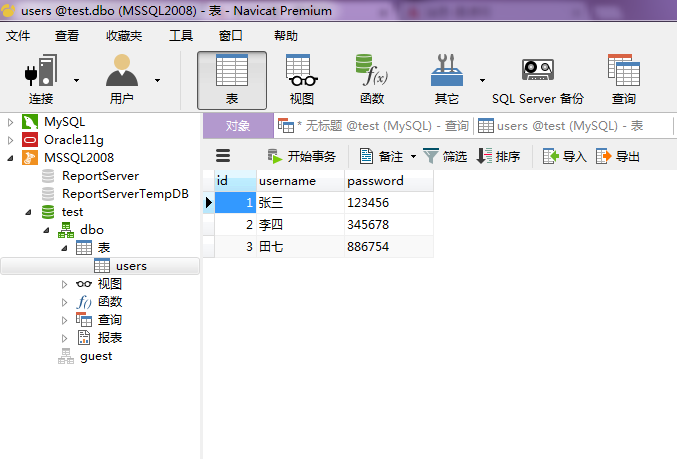Open the Favorites (收藏夹) menu
Image resolution: width=677 pixels, height=459 pixels.
point(124,35)
